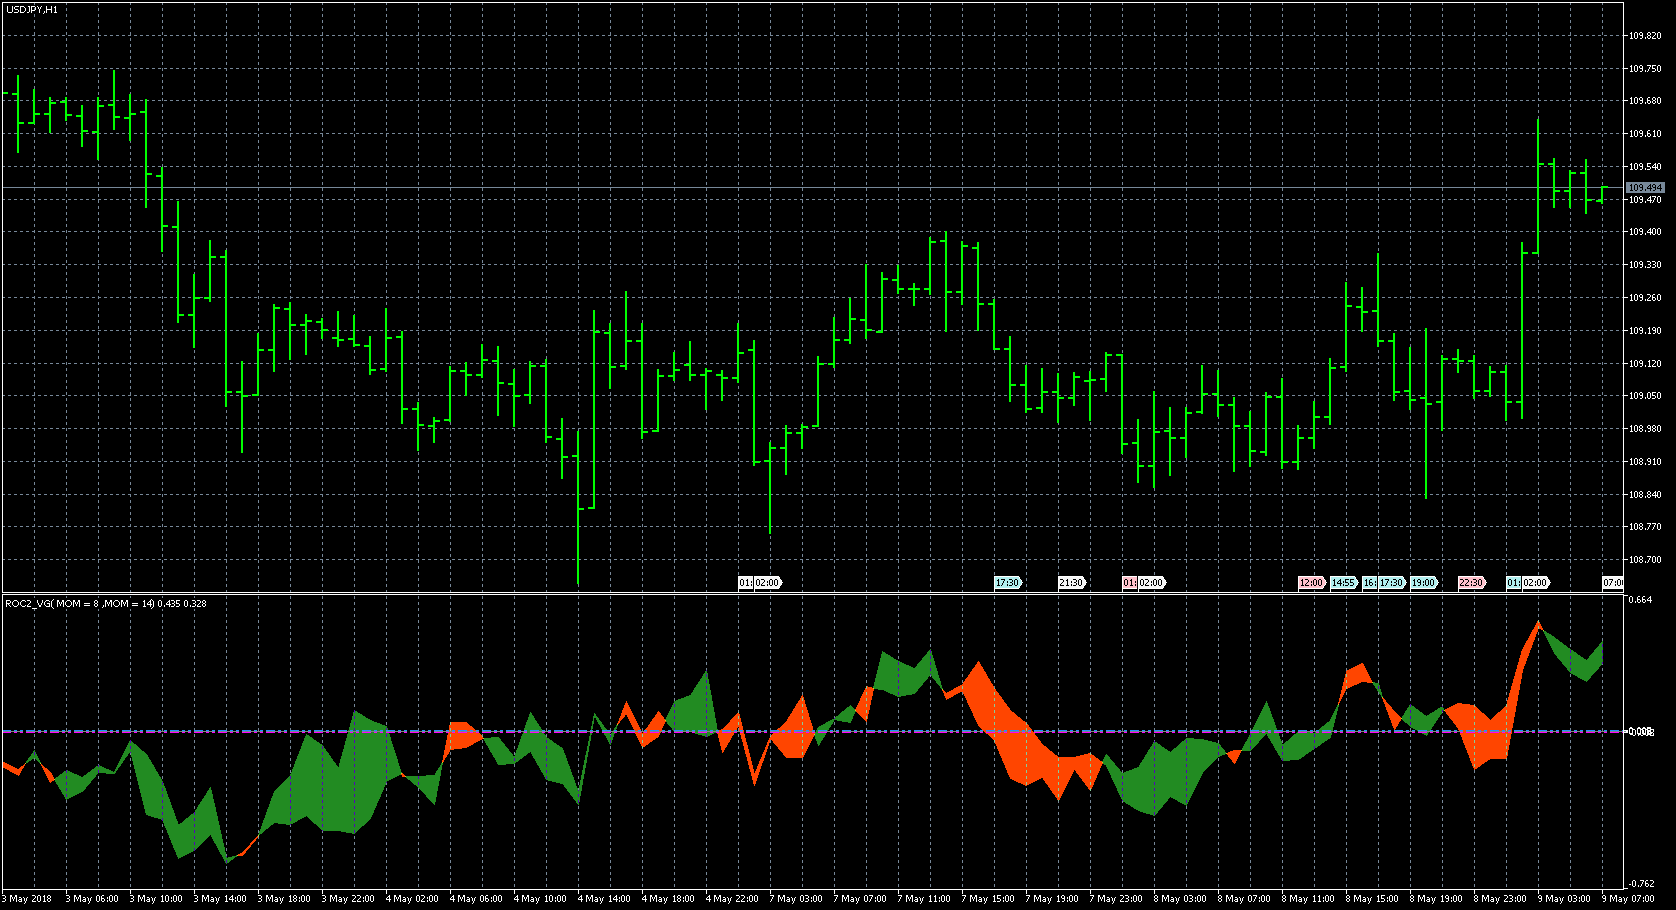Click the 108.700 price scale label
The height and width of the screenshot is (910, 1676).
click(1644, 560)
